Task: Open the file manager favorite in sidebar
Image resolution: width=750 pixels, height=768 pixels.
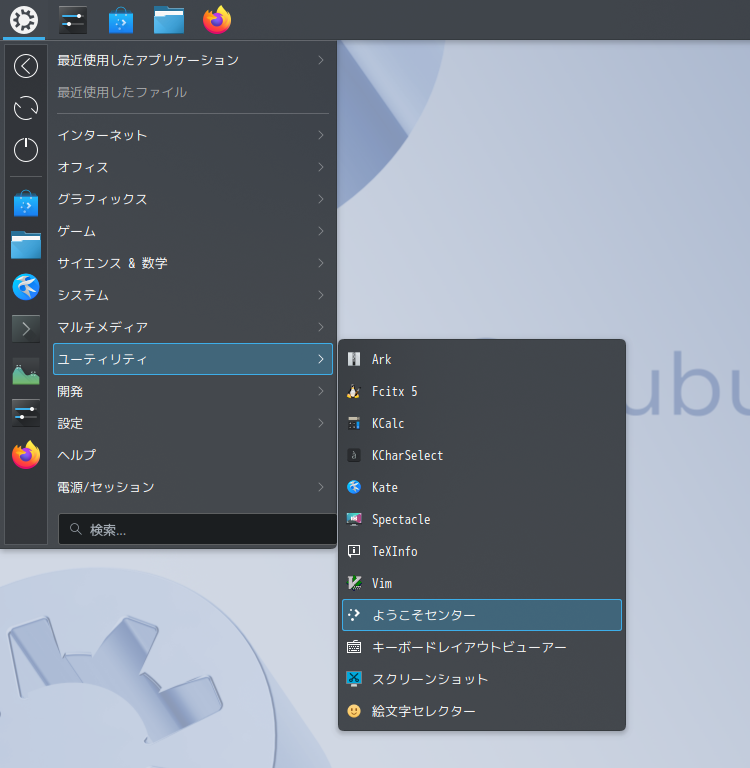Action: tap(26, 245)
